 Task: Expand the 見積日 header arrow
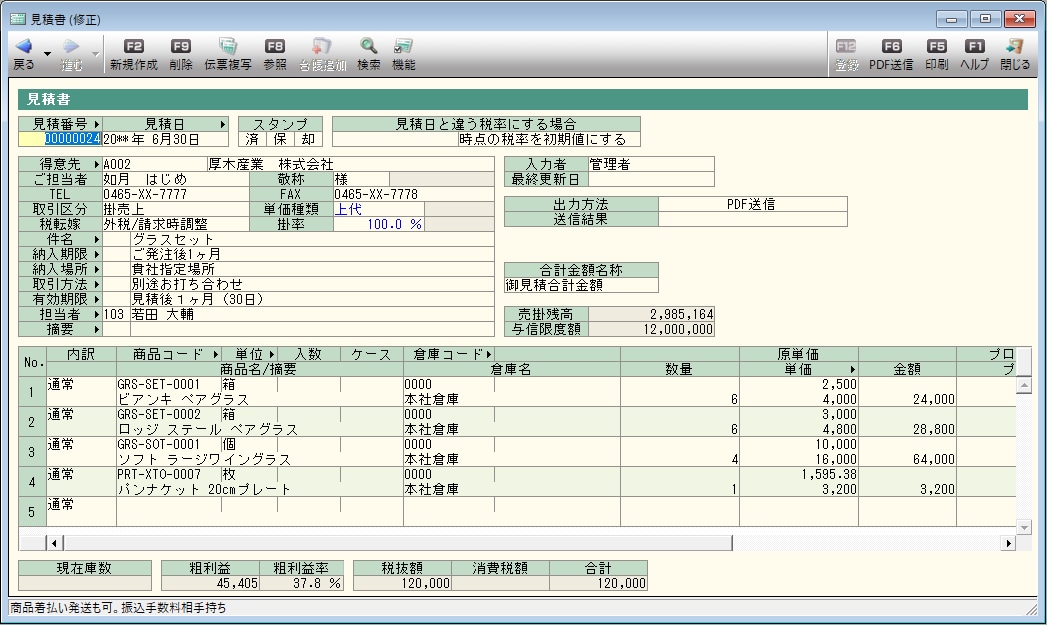pos(223,124)
